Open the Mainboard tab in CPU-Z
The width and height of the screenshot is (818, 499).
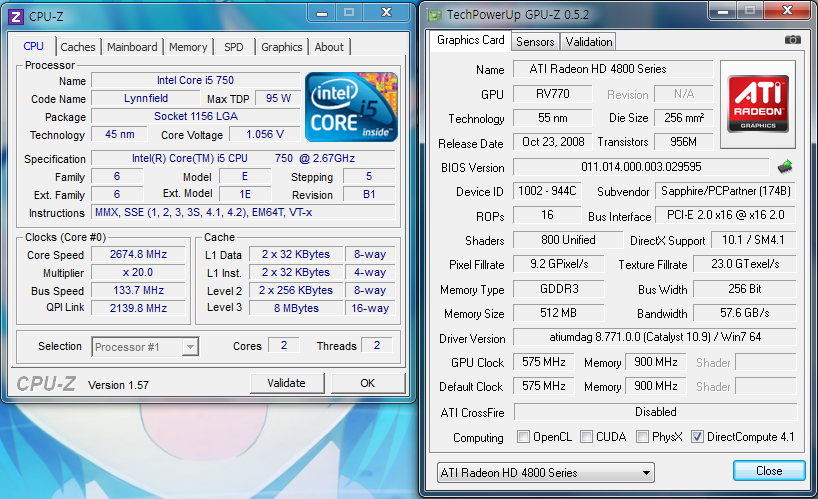pyautogui.click(x=132, y=47)
